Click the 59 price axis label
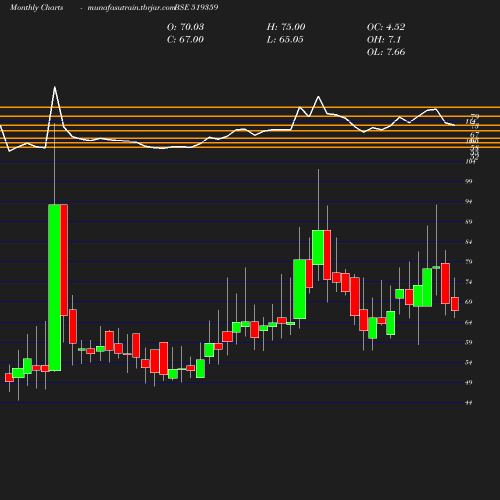The height and width of the screenshot is (500, 500). pos(469,342)
